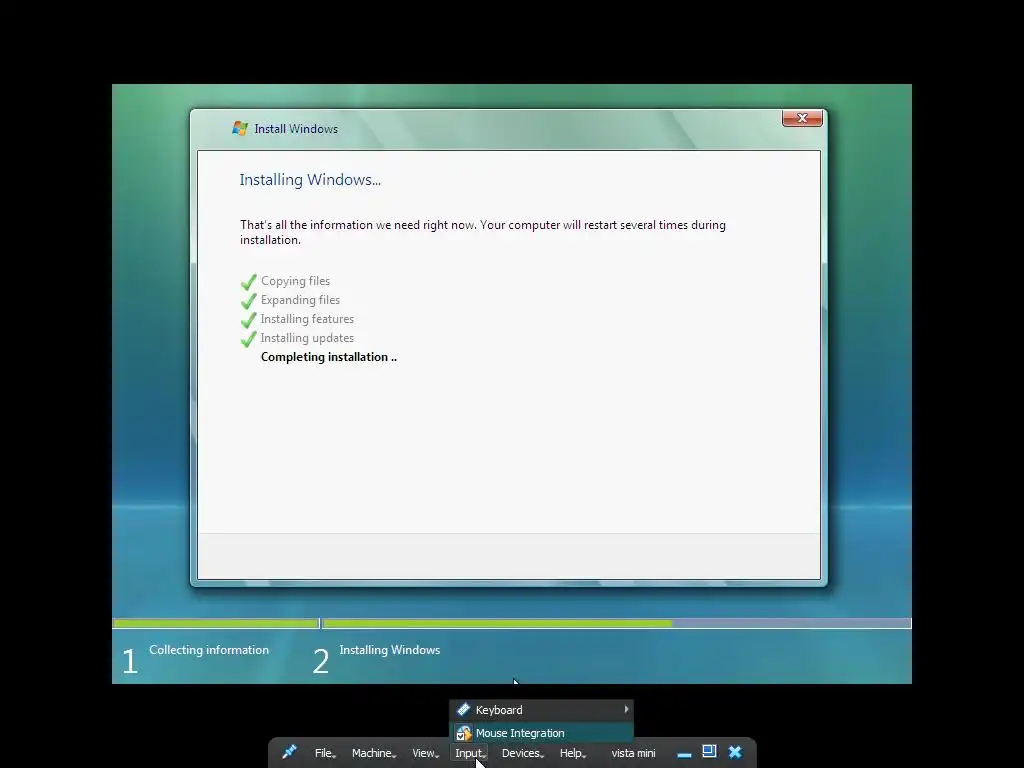Click the 'Install Windows' title text
The height and width of the screenshot is (768, 1024).
point(296,129)
